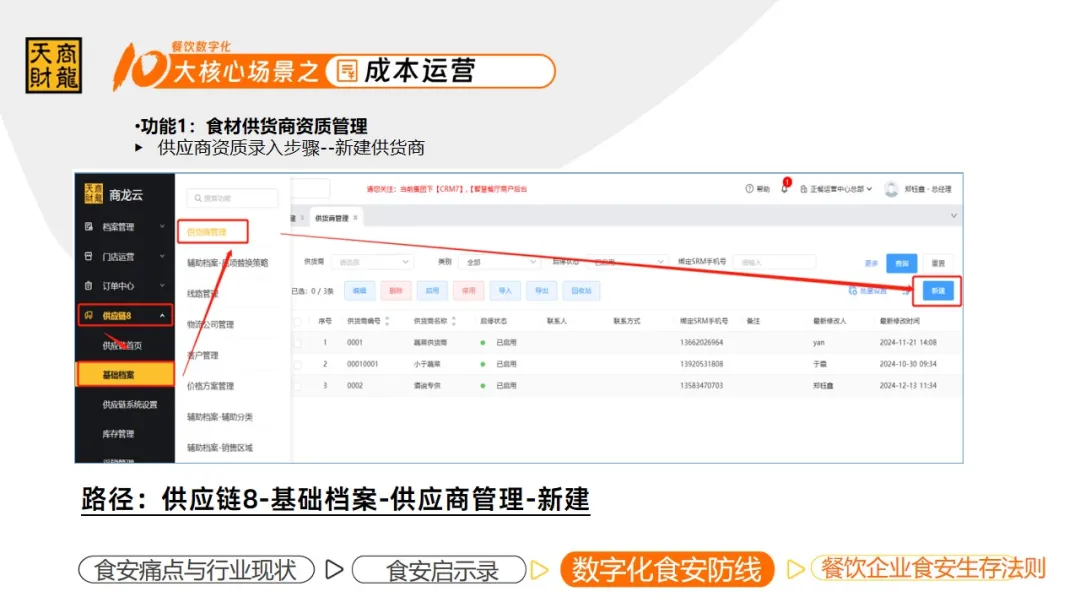Click the 门店运营 store icon in sidebar

(89, 256)
